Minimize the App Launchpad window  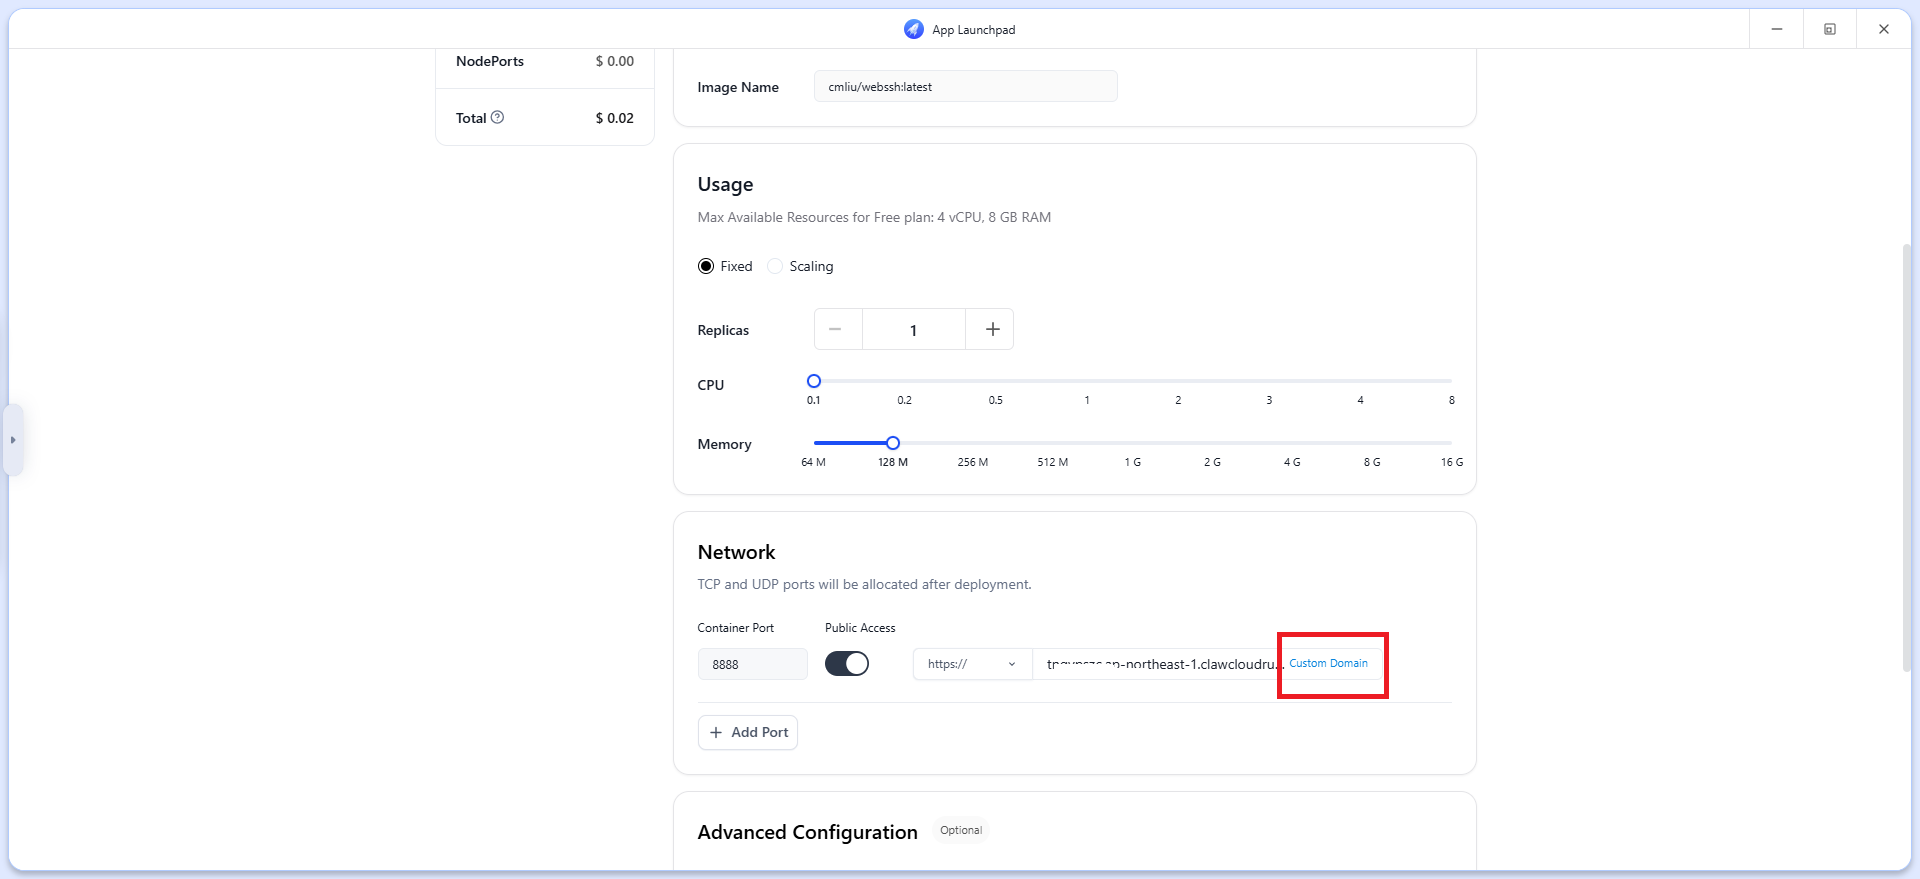pyautogui.click(x=1776, y=29)
